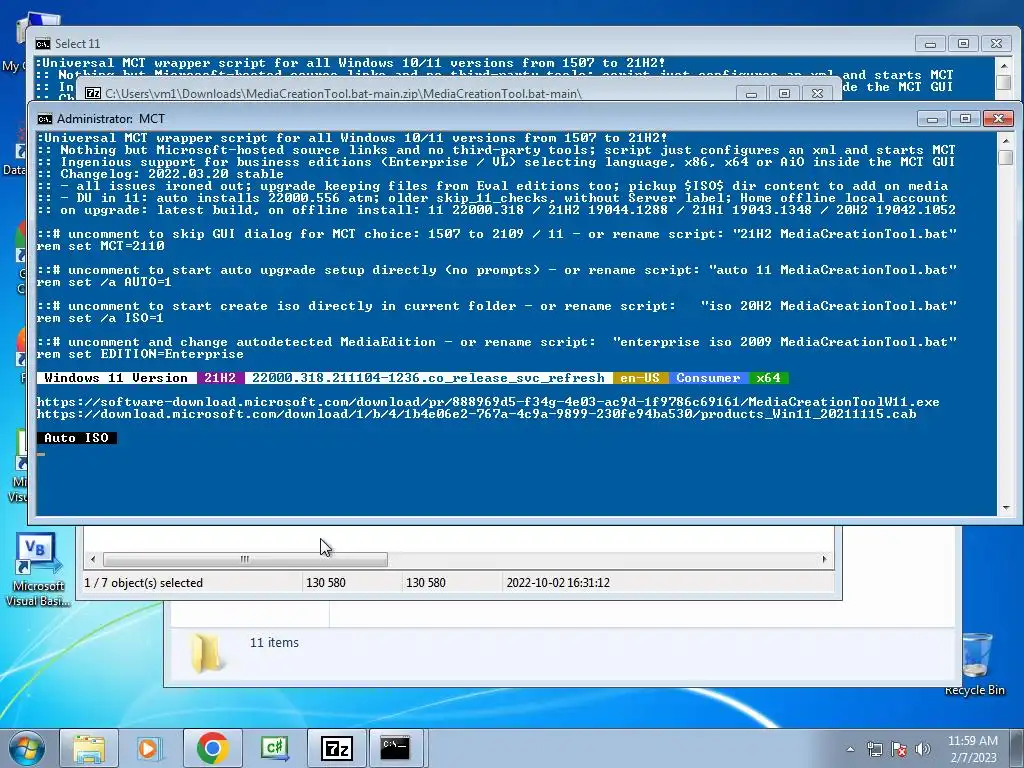The height and width of the screenshot is (768, 1024).
Task: Click the yellow folder icon in Explorer details
Action: [x=206, y=653]
